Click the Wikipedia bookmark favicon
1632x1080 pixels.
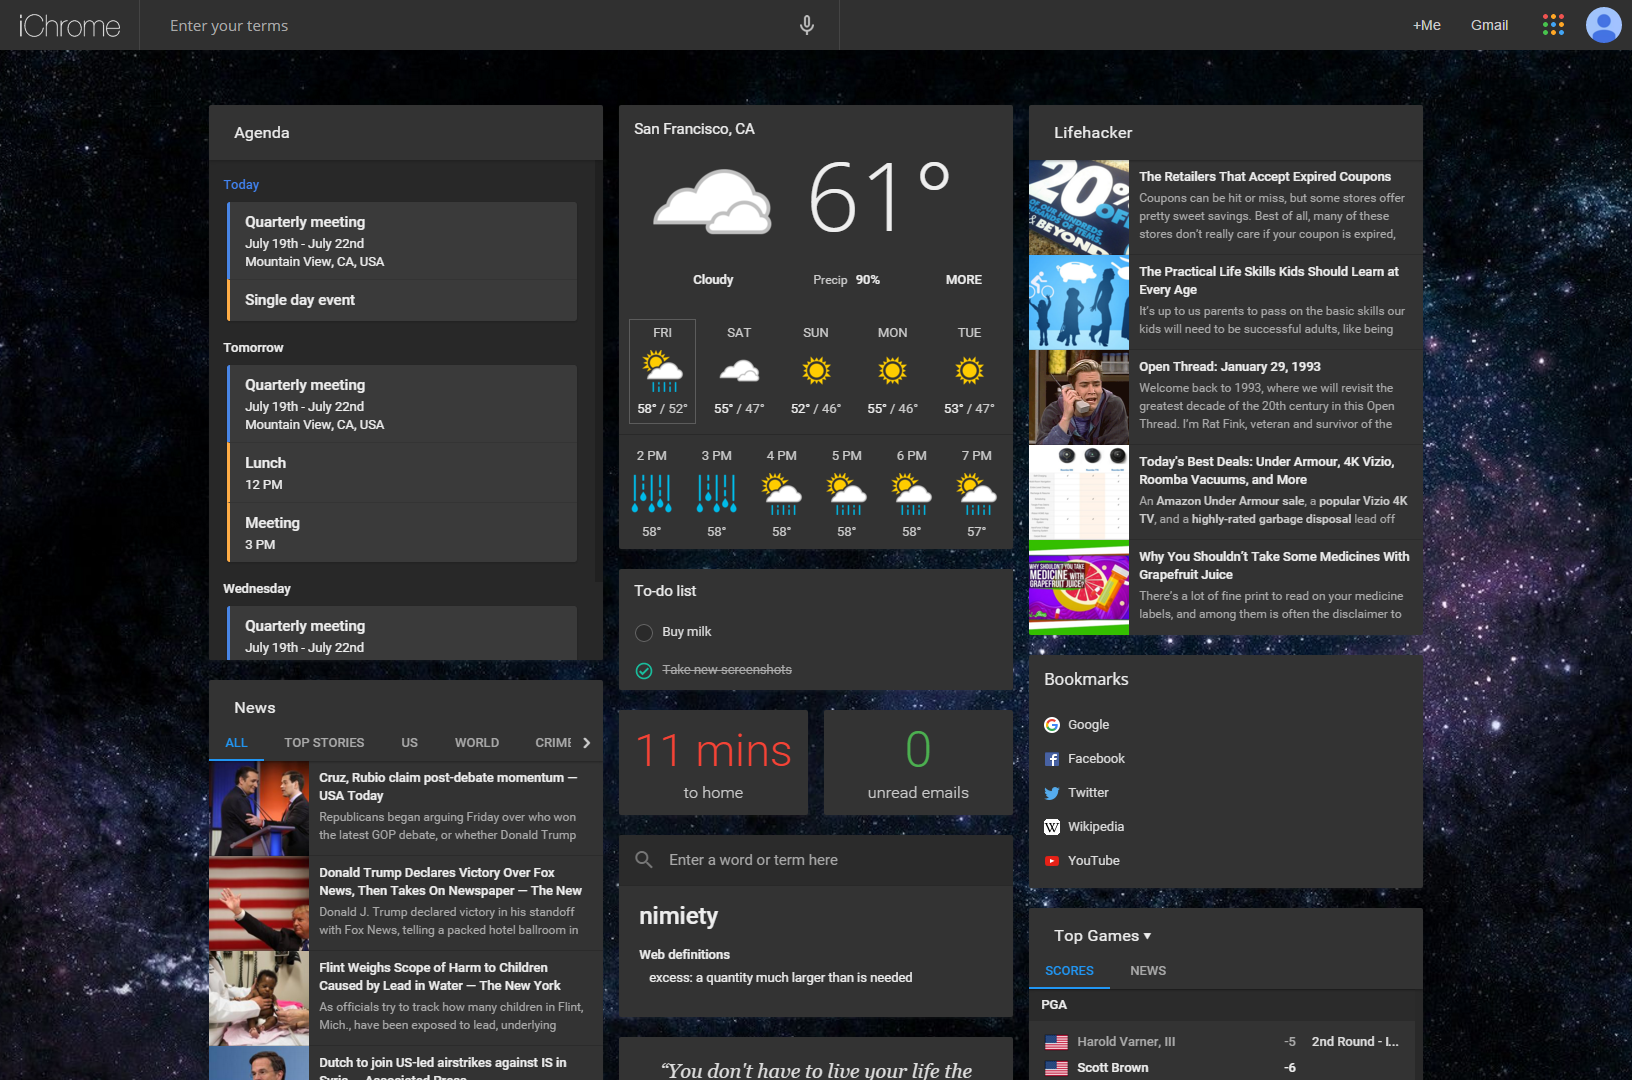1052,827
